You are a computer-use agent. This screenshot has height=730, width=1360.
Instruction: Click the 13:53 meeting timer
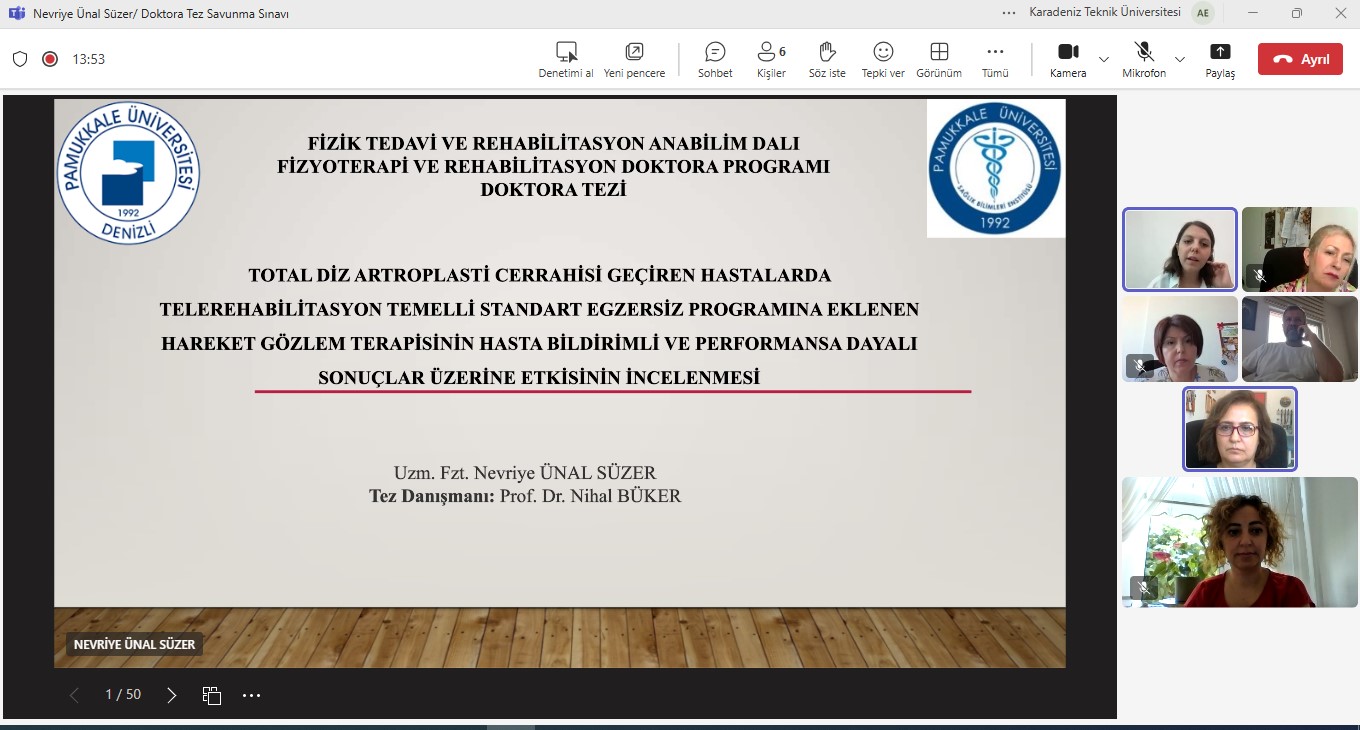pos(88,59)
